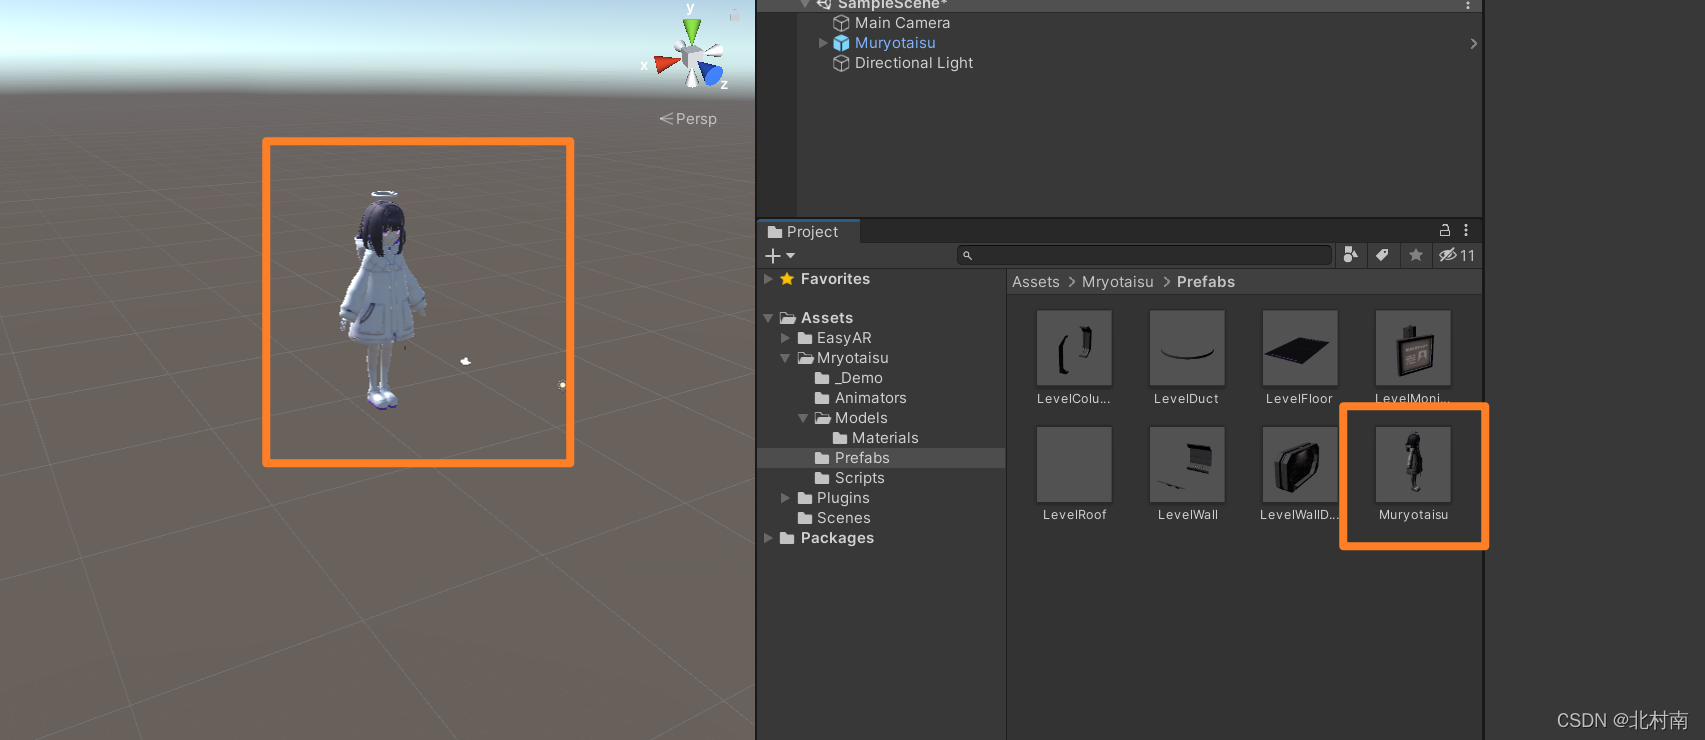Open the Scripts folder

[x=859, y=478]
